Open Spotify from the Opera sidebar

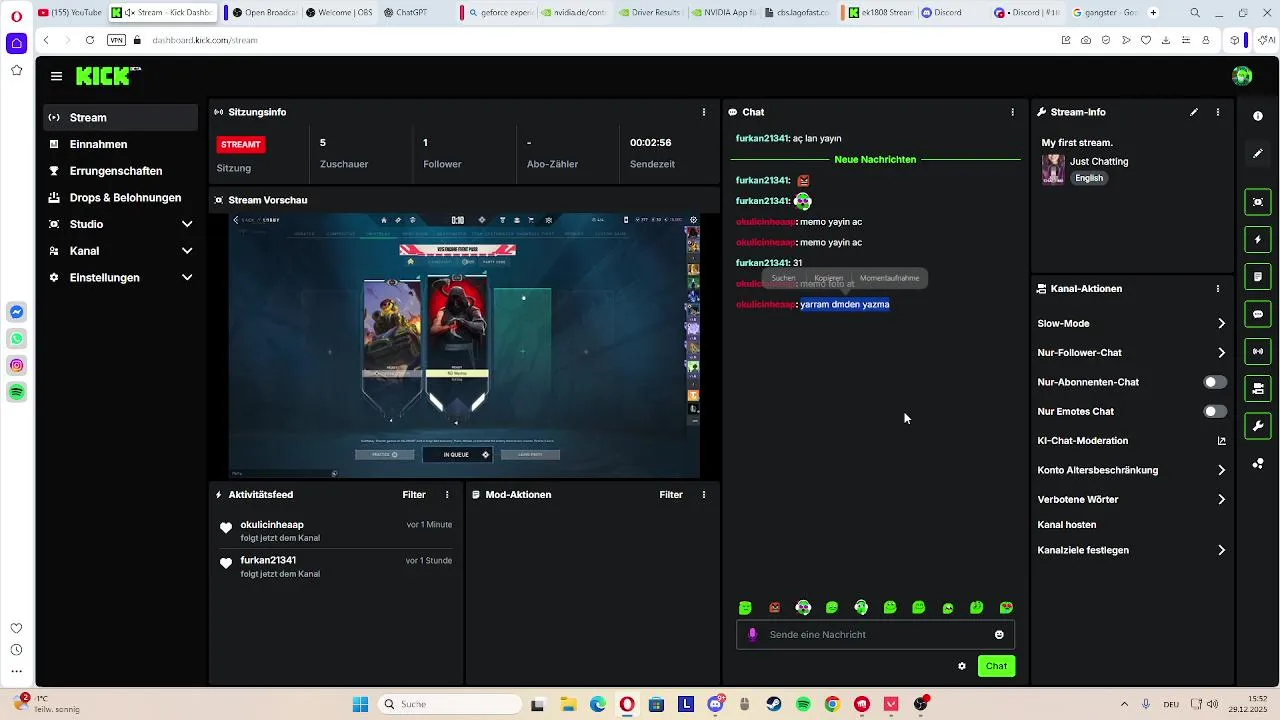17,393
